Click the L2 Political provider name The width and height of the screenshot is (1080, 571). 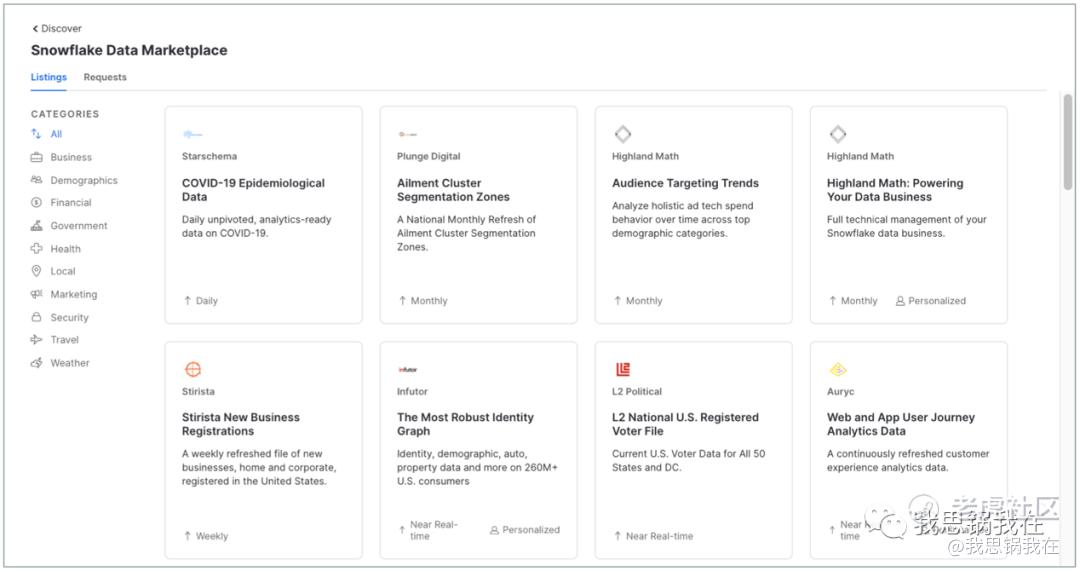coord(637,391)
